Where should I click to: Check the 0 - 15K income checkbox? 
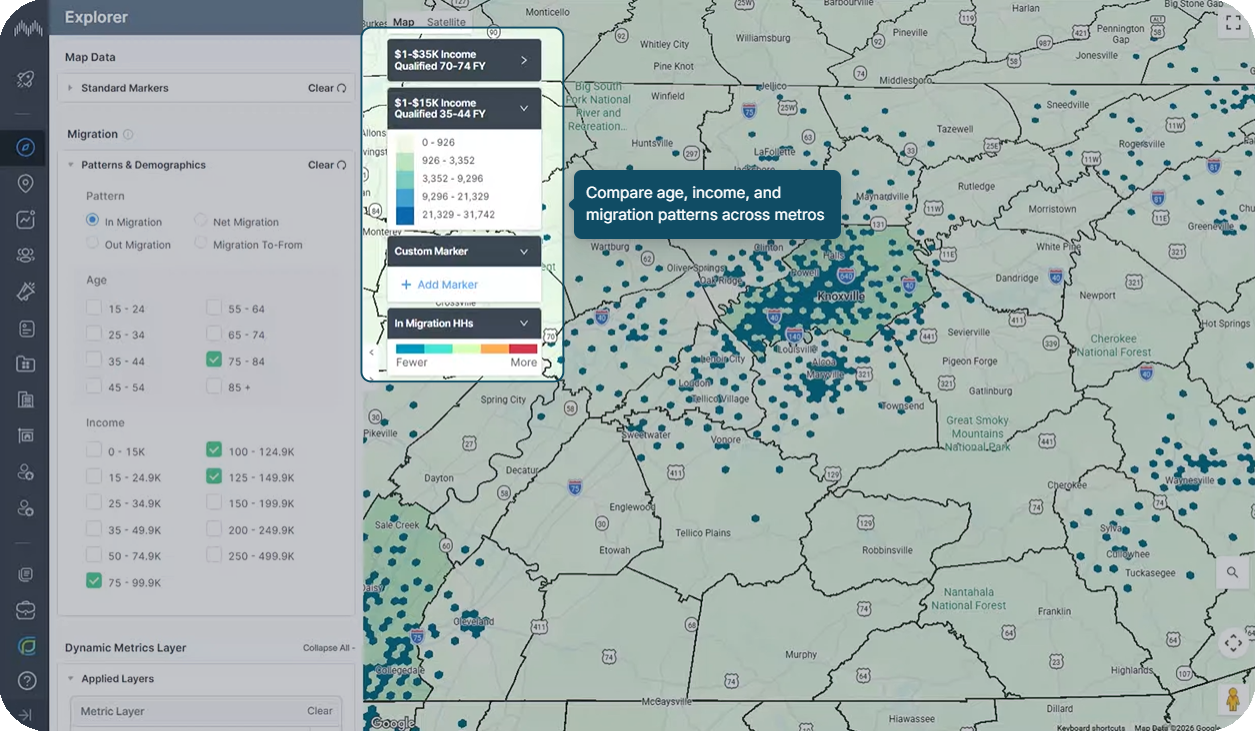coord(93,450)
